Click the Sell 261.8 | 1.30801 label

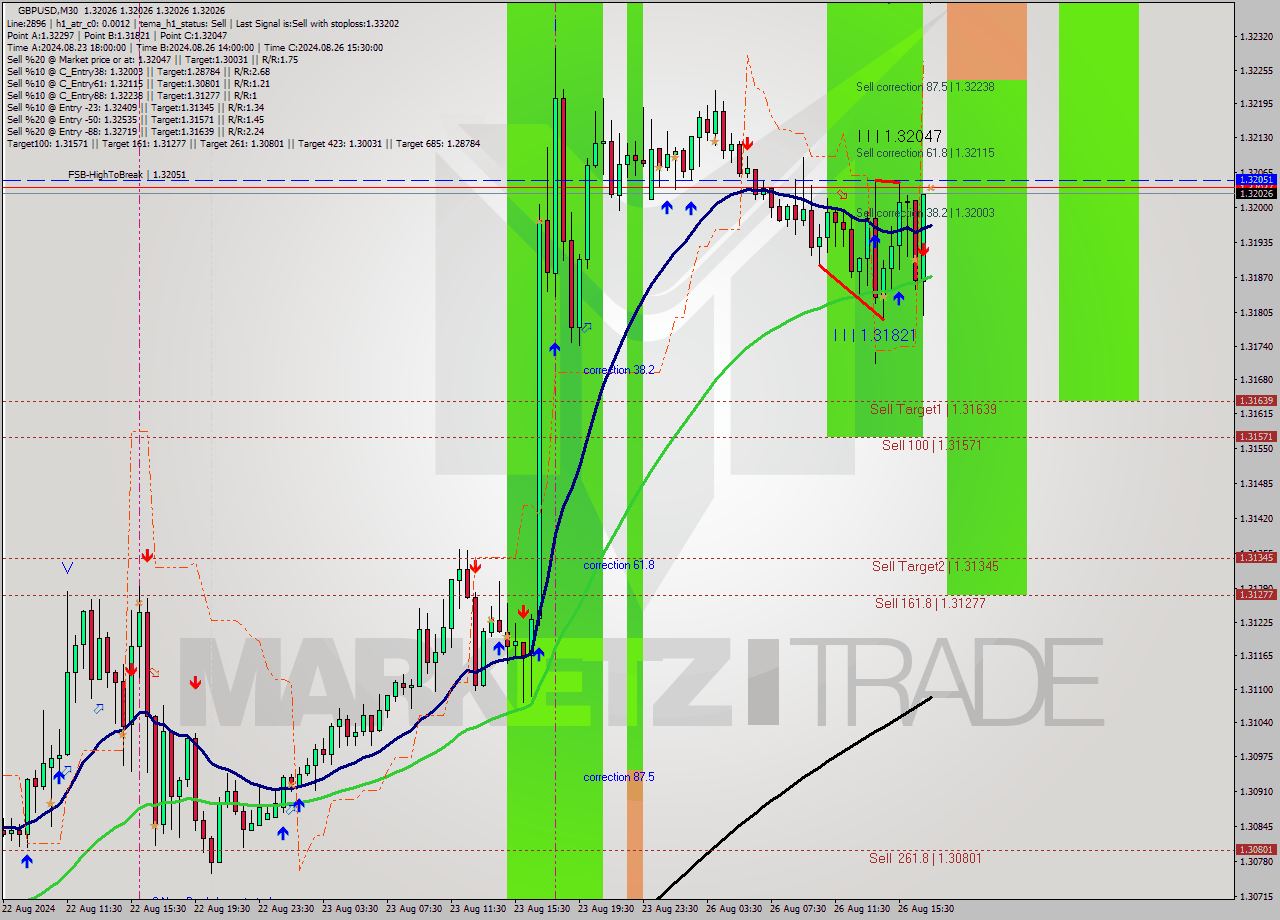point(925,858)
